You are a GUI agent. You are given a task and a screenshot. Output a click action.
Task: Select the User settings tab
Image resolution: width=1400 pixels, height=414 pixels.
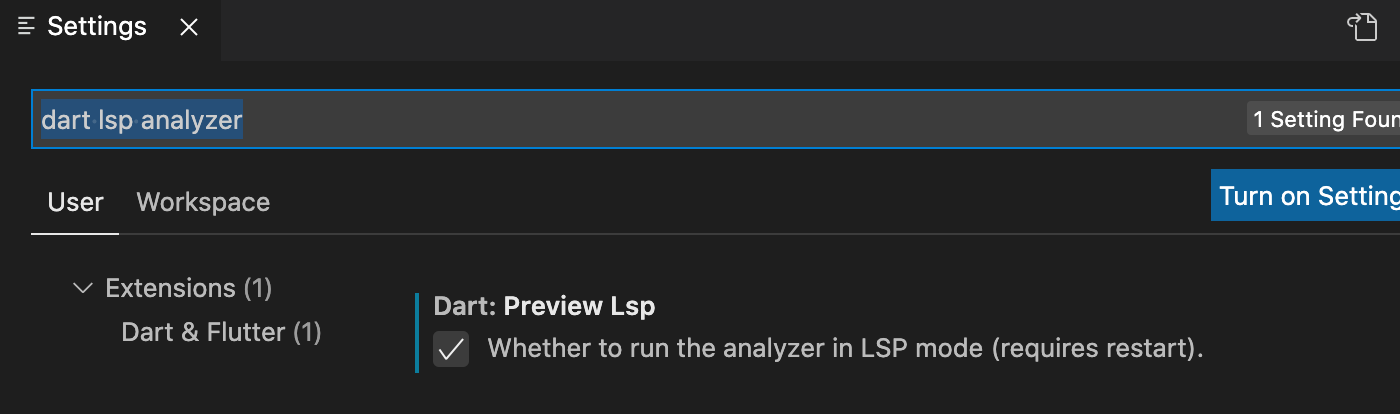tap(76, 202)
